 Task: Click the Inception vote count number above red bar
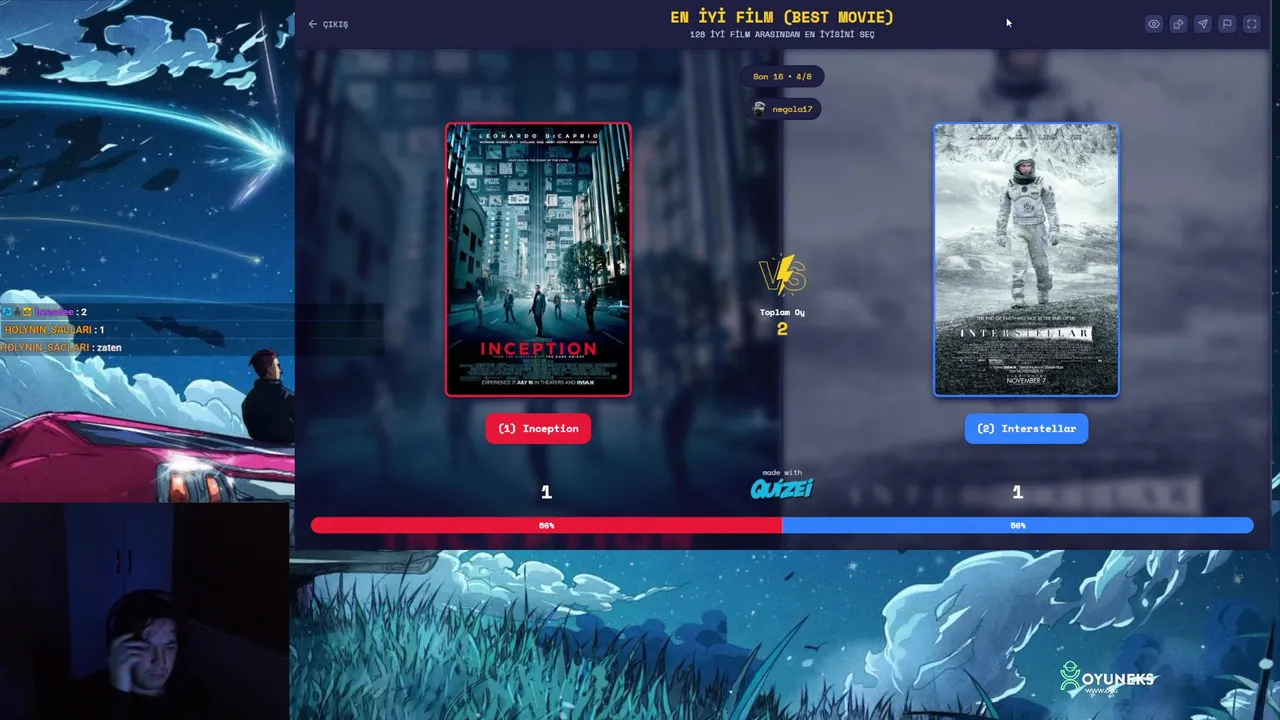pyautogui.click(x=546, y=492)
